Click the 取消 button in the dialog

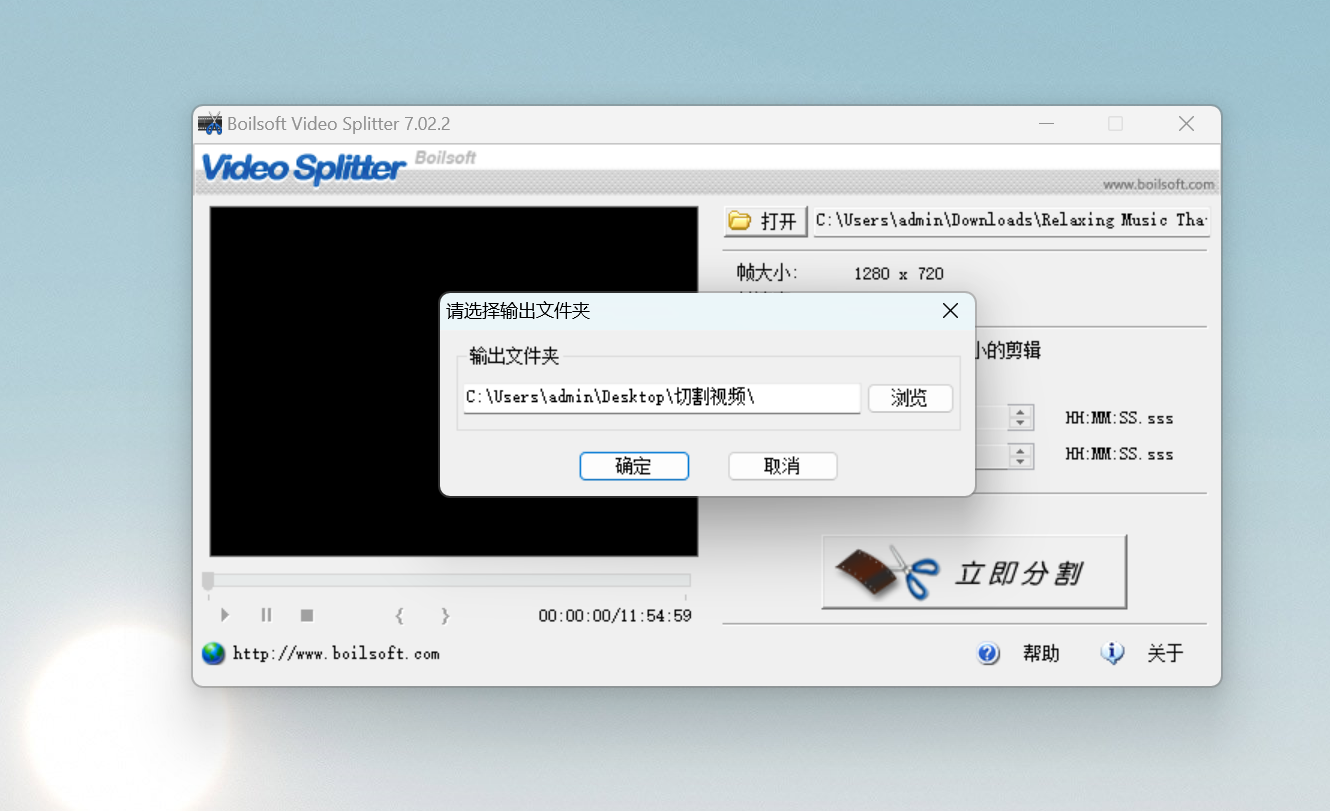782,466
